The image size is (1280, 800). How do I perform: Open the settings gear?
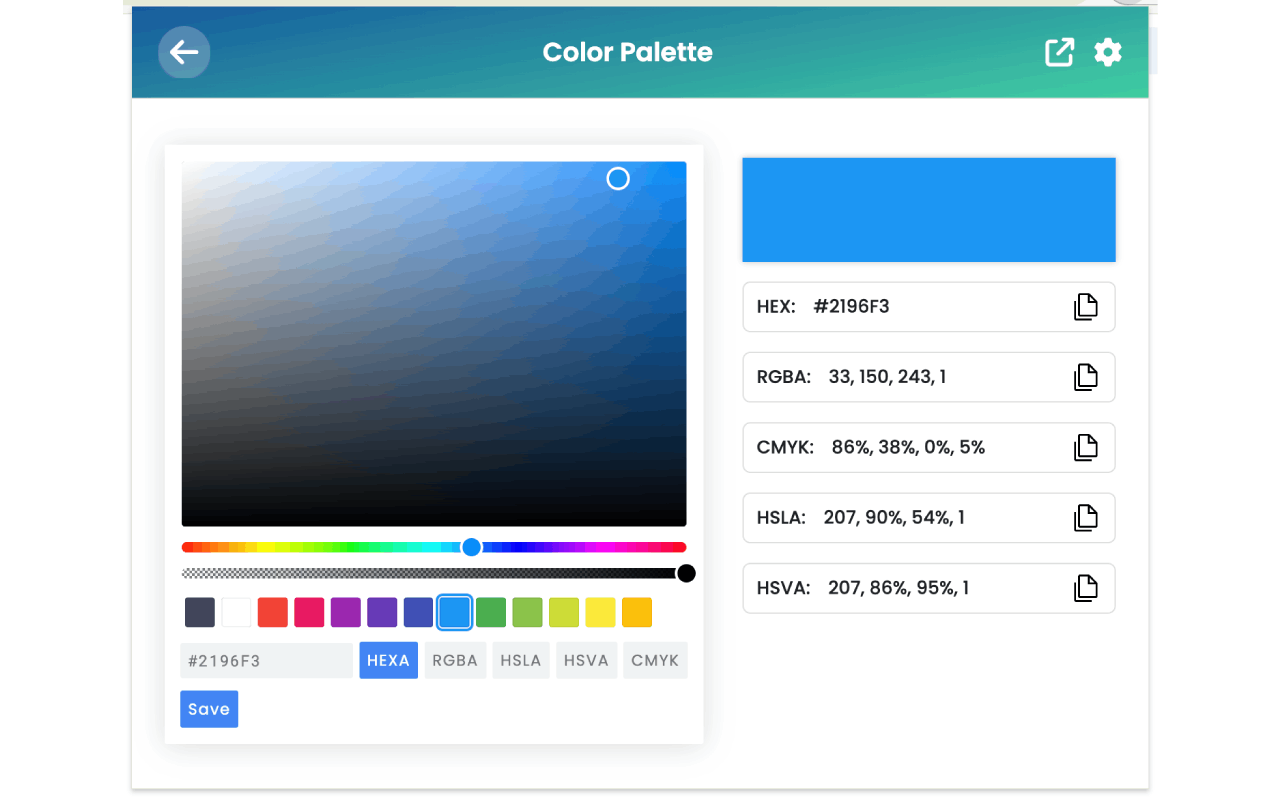point(1108,52)
